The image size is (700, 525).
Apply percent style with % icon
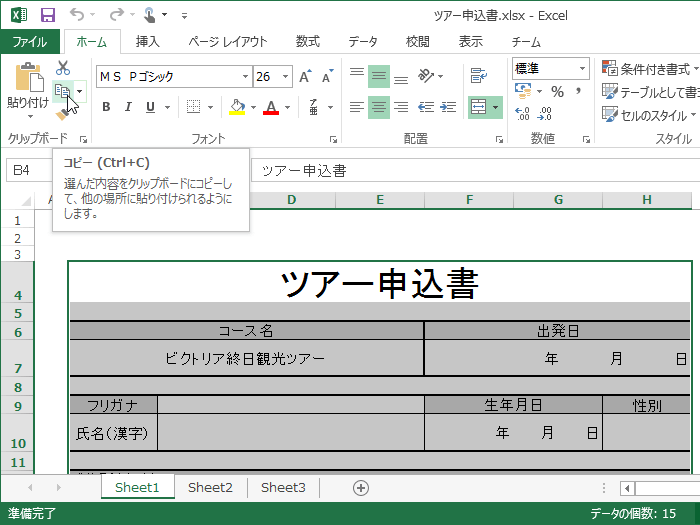[x=557, y=92]
